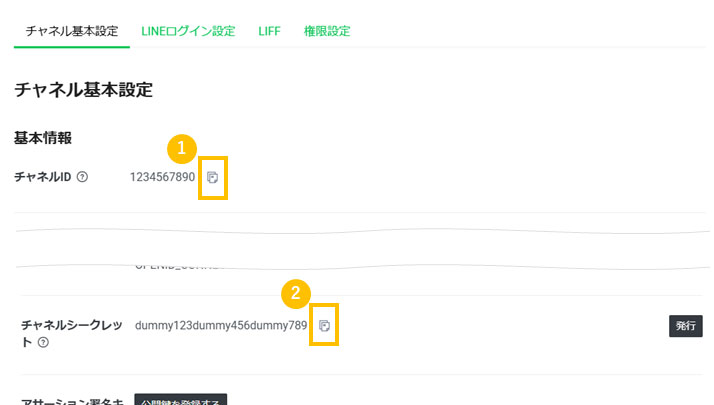This screenshot has height=405, width=714.
Task: Go to the LIFF tab
Action: click(269, 31)
